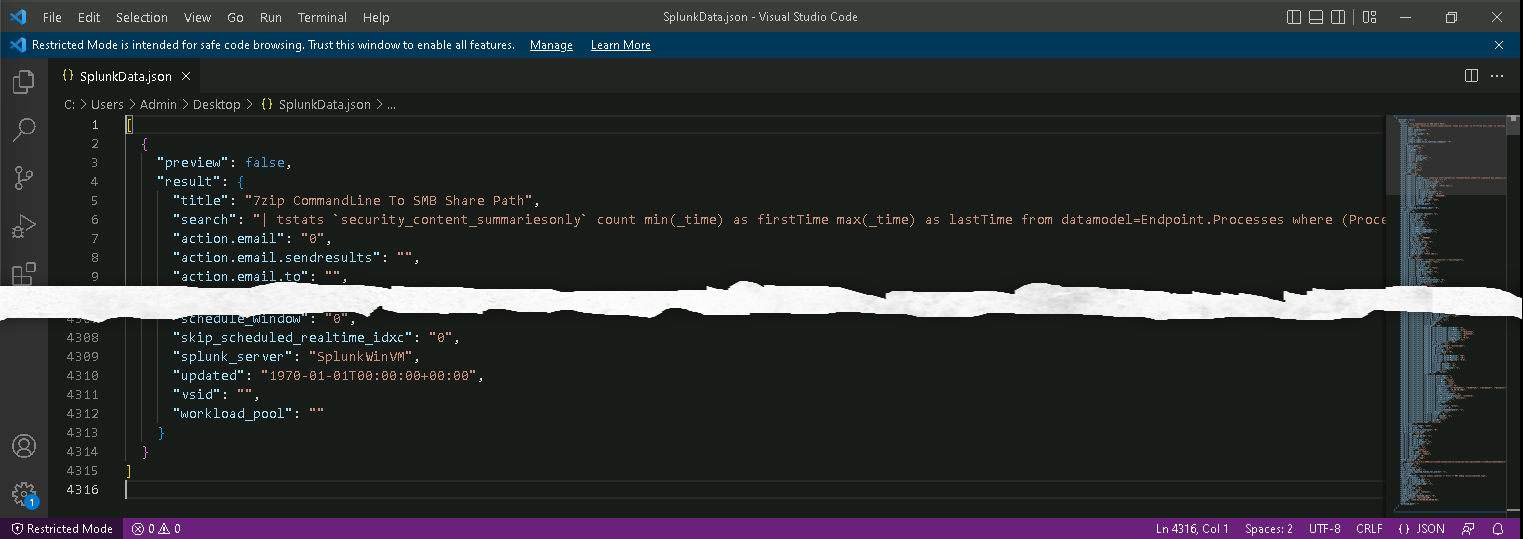1523x539 pixels.
Task: Open the Run and Debug view
Action: point(24,227)
